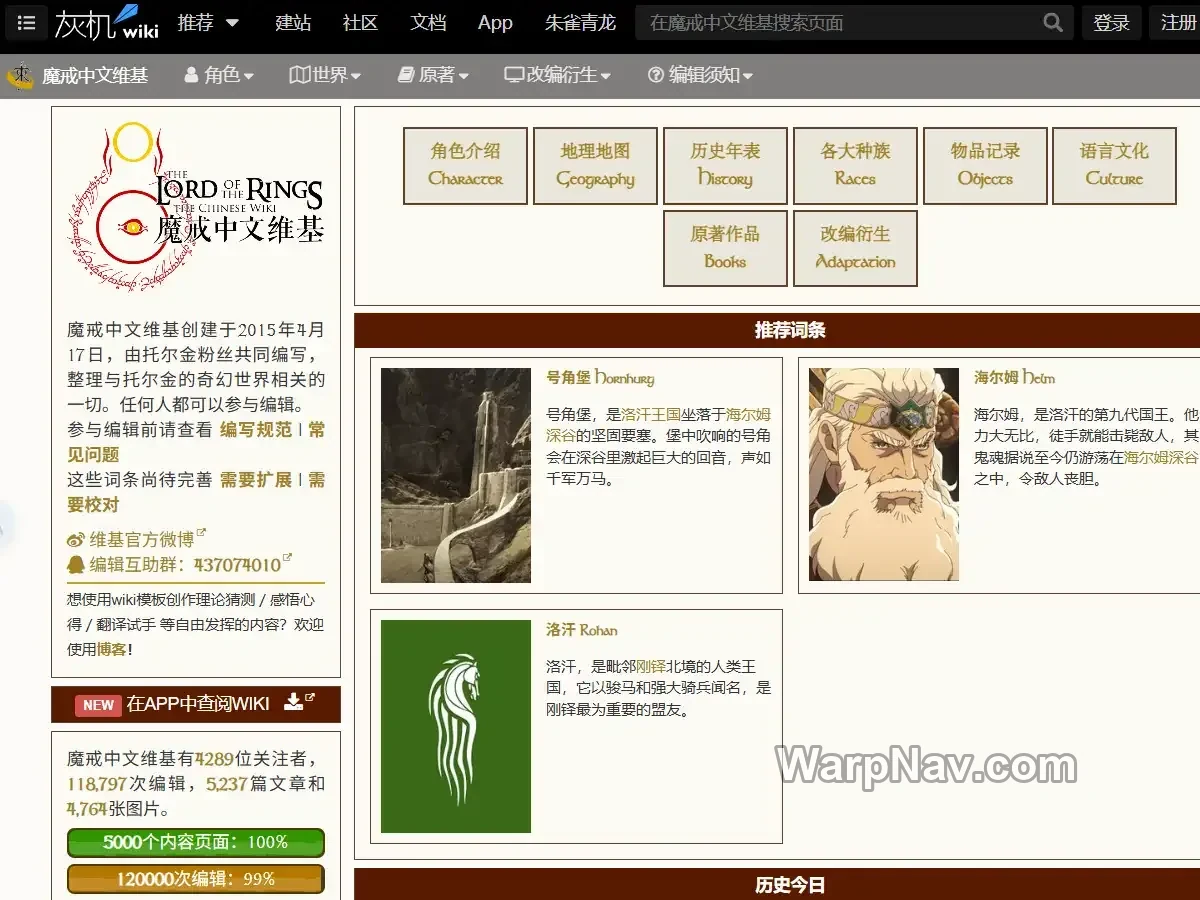Click the 5,237 articles count
The image size is (1200, 900).
(226, 784)
